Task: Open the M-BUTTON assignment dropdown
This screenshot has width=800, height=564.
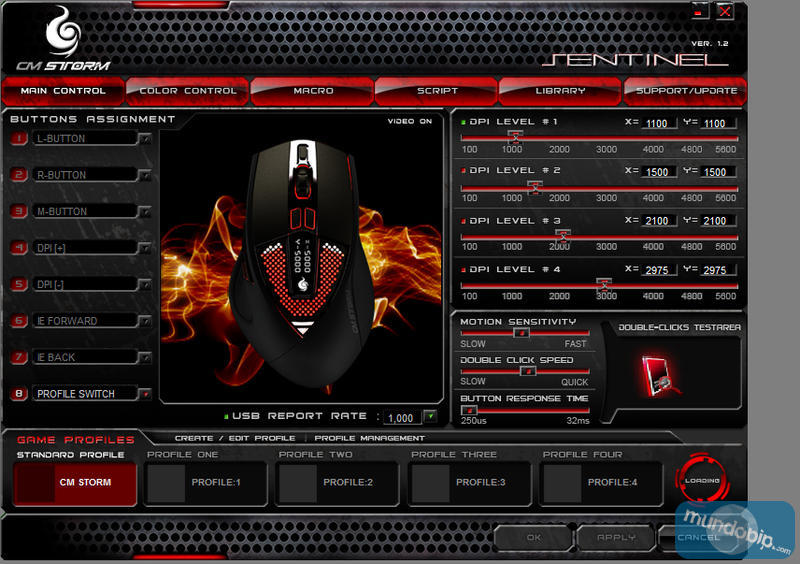Action: coord(145,212)
